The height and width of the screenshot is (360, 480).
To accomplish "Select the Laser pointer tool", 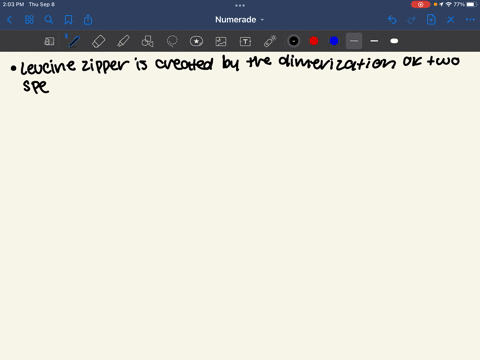I will (x=270, y=41).
